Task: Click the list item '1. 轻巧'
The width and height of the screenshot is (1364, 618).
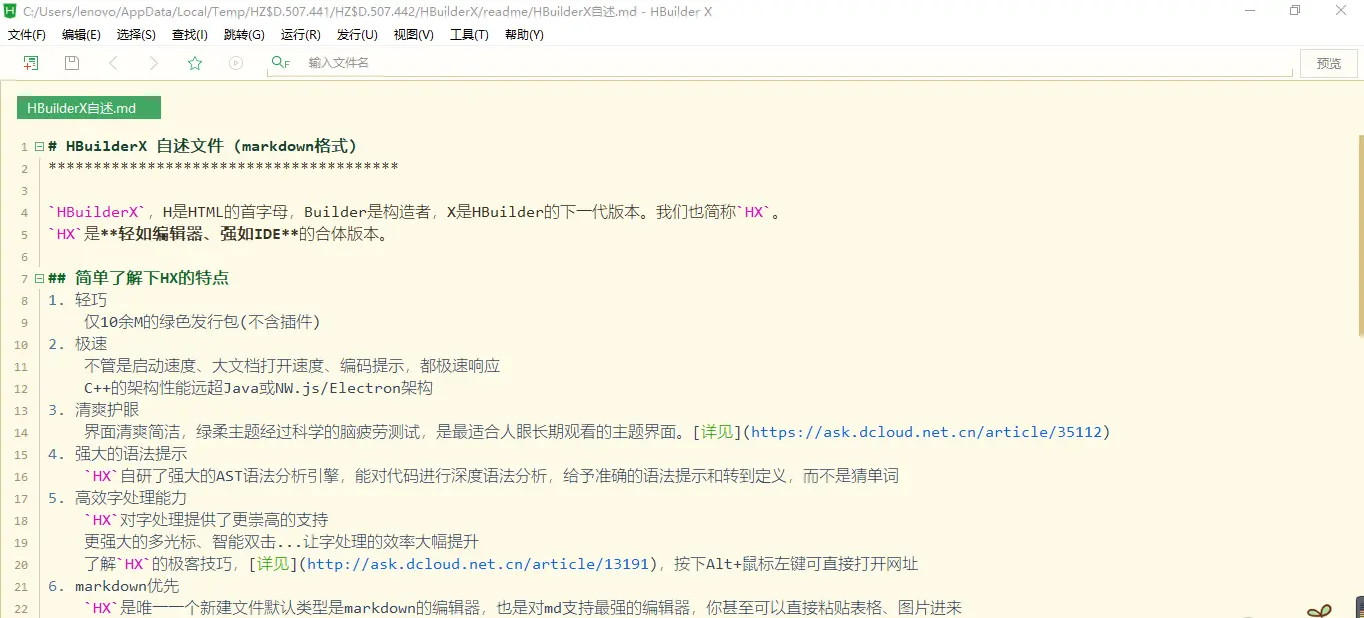Action: [x=77, y=300]
